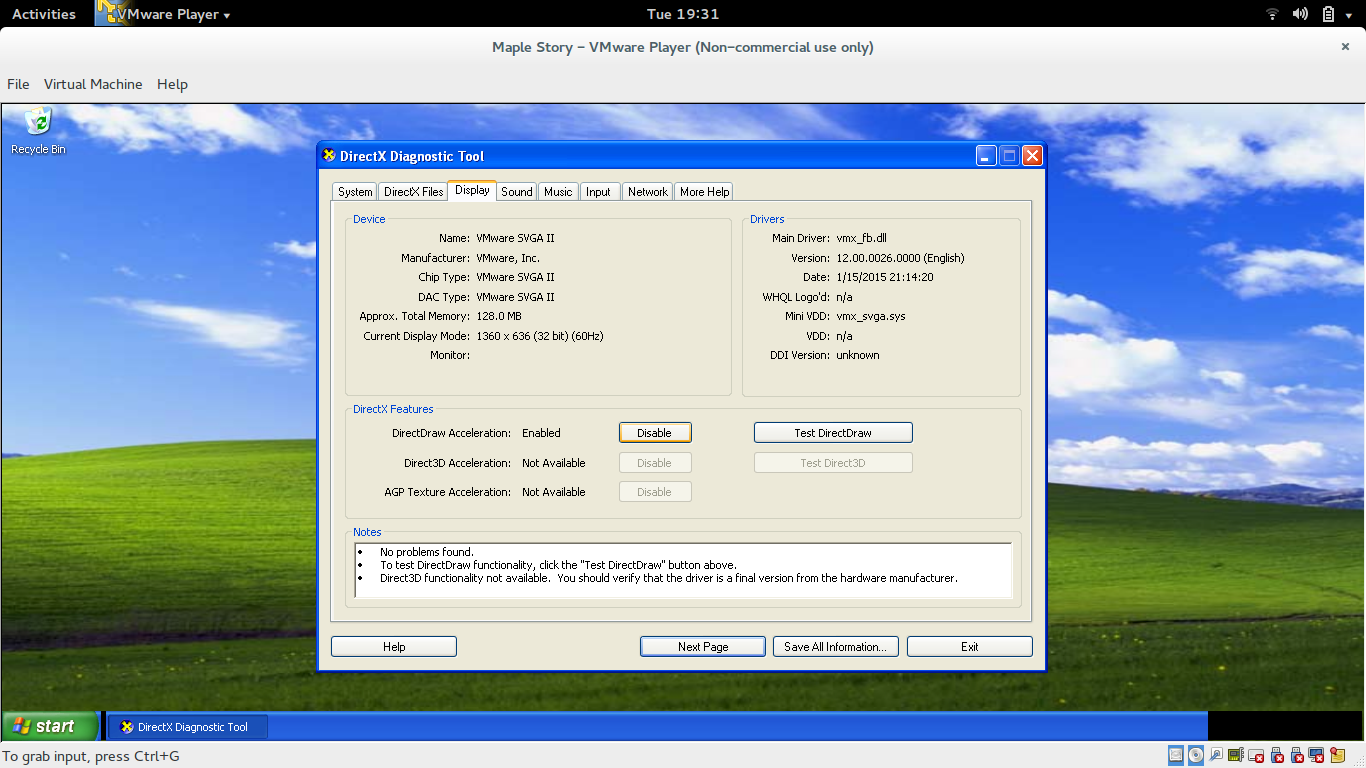The height and width of the screenshot is (768, 1366).
Task: Open the Virtual Machine menu
Action: [x=93, y=84]
